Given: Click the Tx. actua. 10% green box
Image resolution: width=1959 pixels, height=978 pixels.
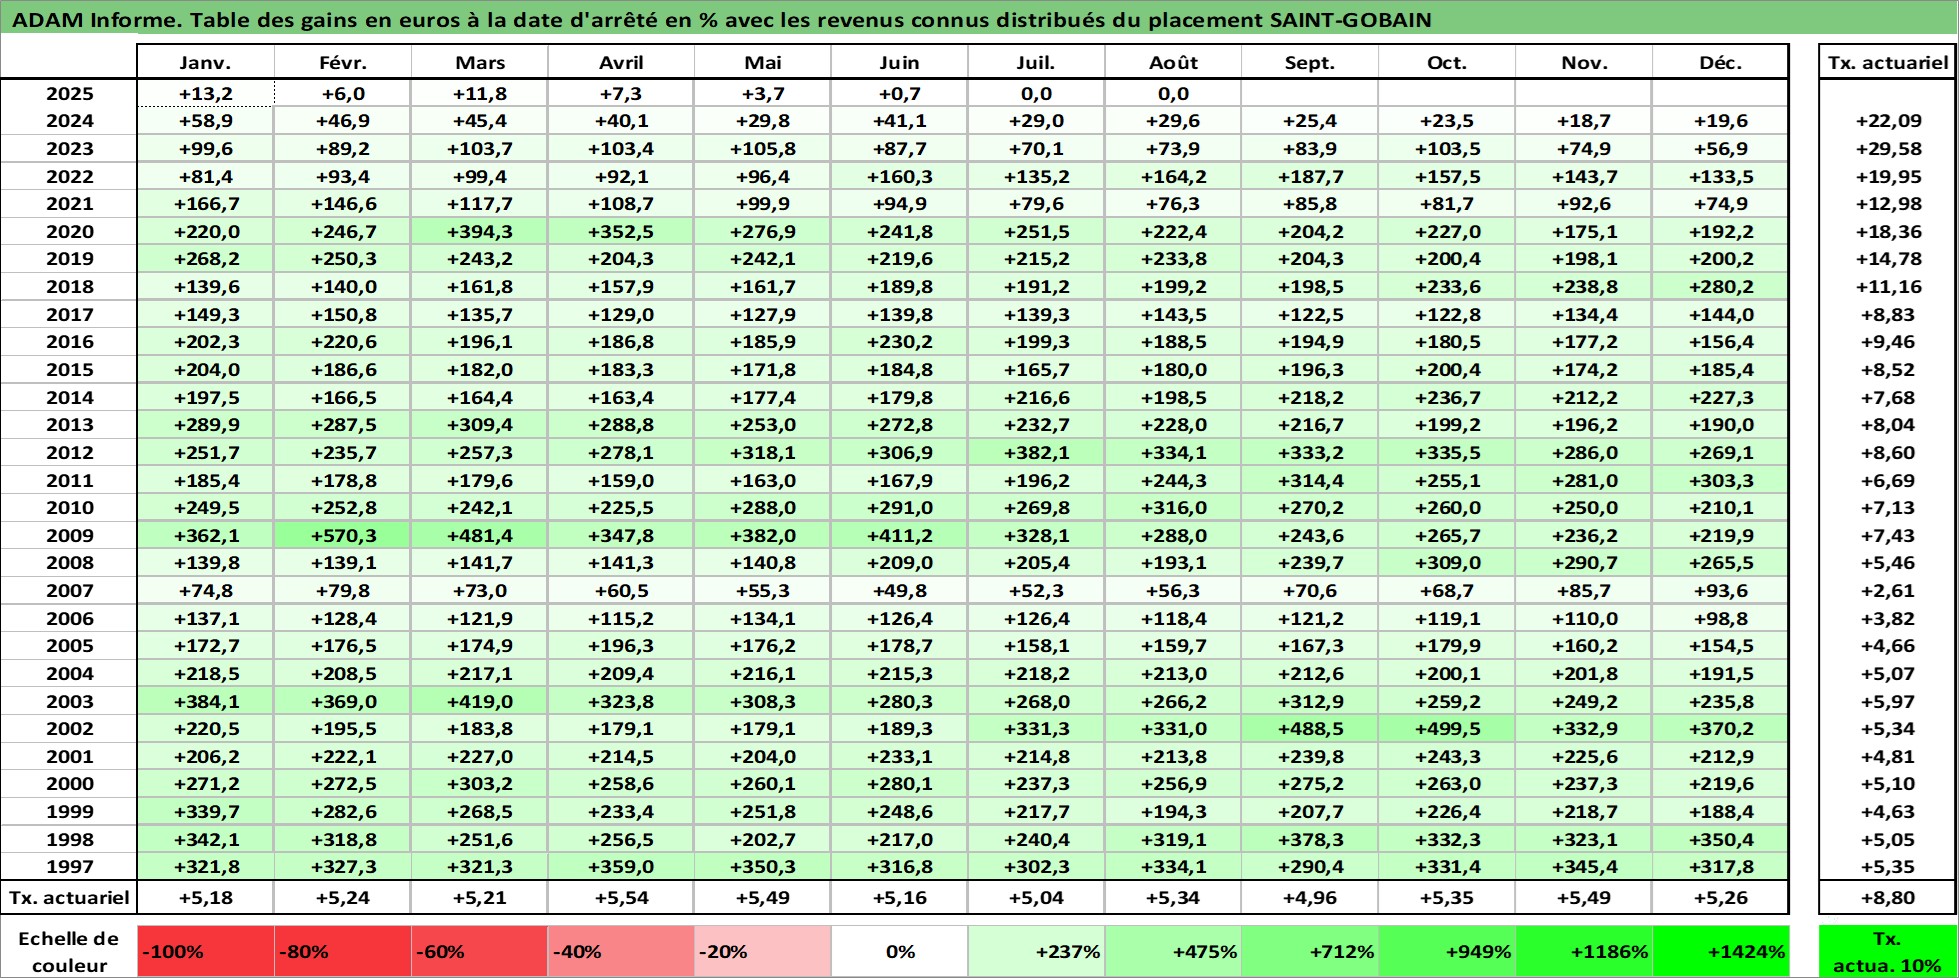Looking at the screenshot, I should (1888, 952).
